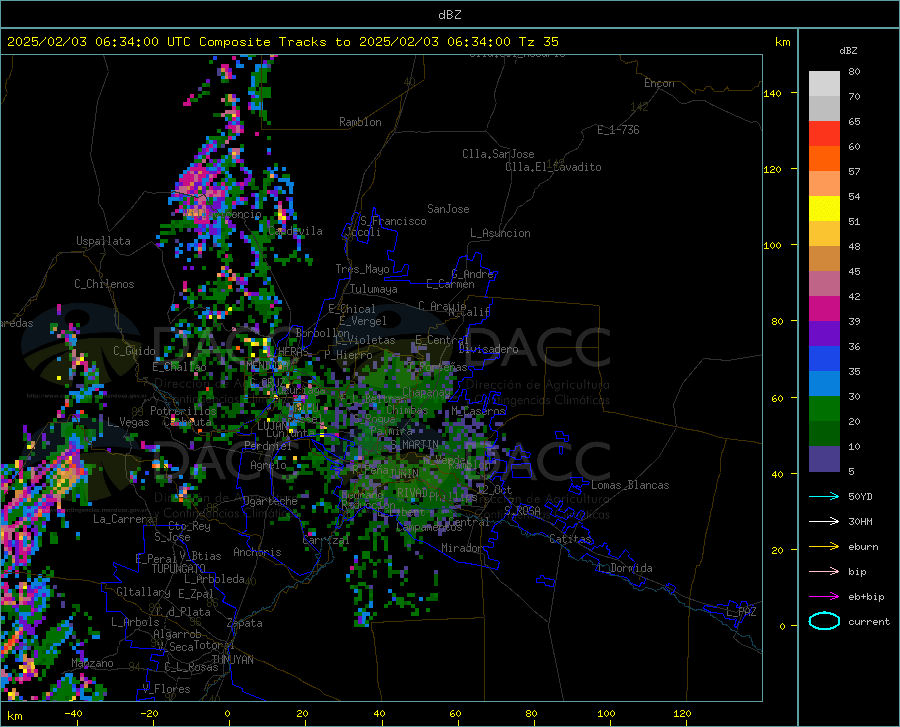Select the red 60-65 dBZ swatch
Image resolution: width=900 pixels, height=727 pixels.
point(824,134)
